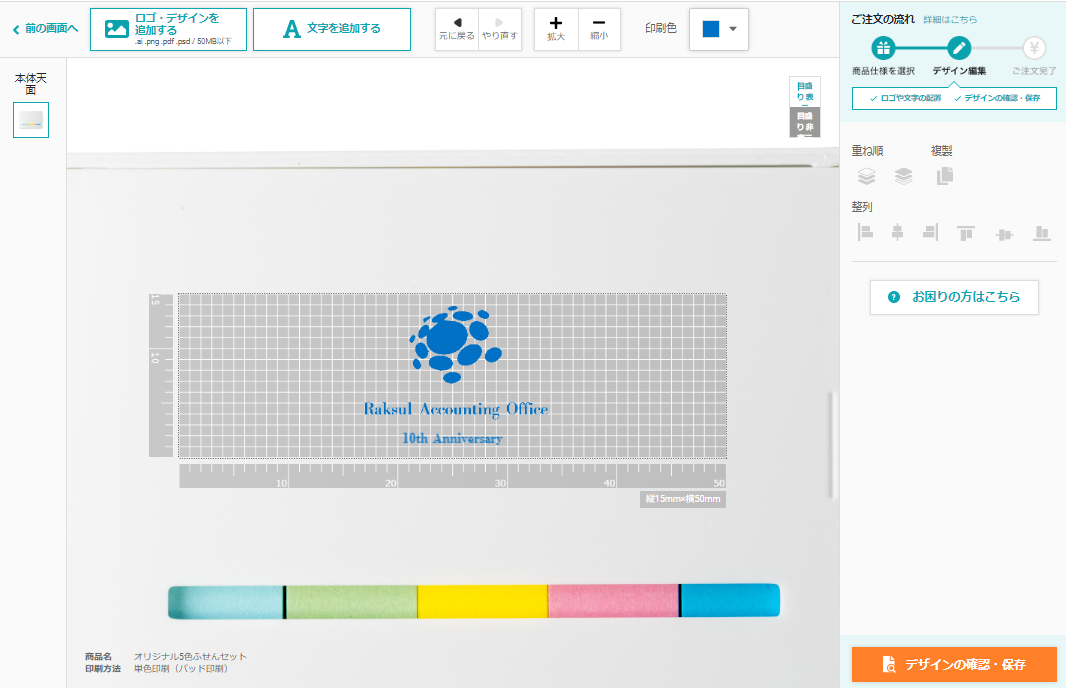This screenshot has width=1066, height=688.
Task: Align objects to the left edge
Action: coord(865,233)
